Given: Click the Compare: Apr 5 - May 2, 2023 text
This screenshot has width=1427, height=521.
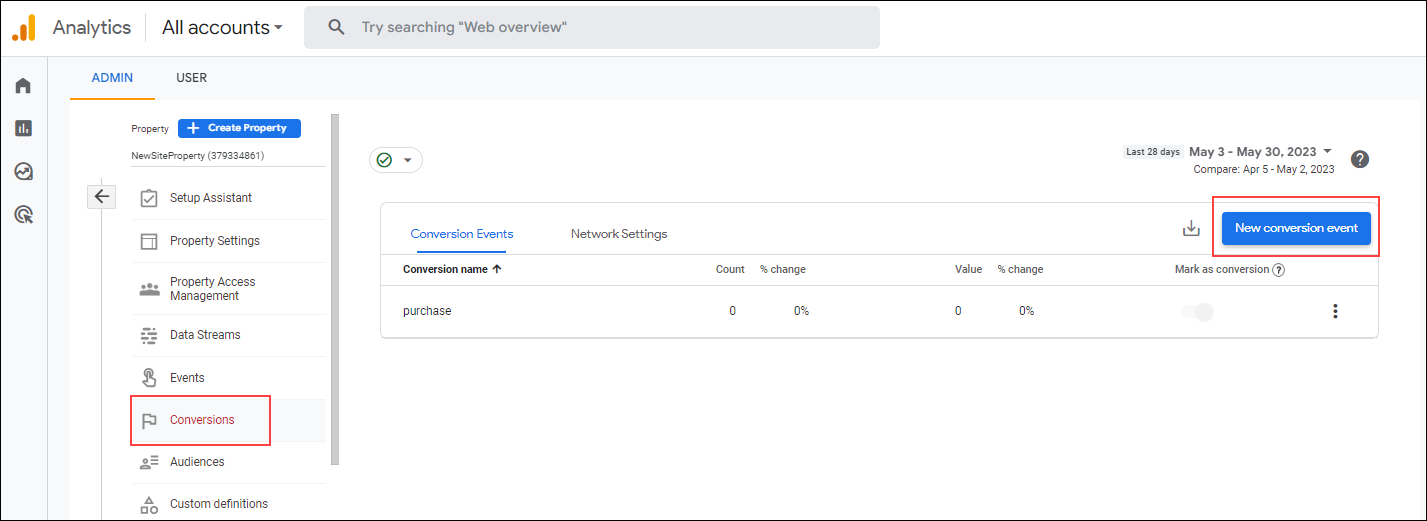Looking at the screenshot, I should tap(1264, 170).
